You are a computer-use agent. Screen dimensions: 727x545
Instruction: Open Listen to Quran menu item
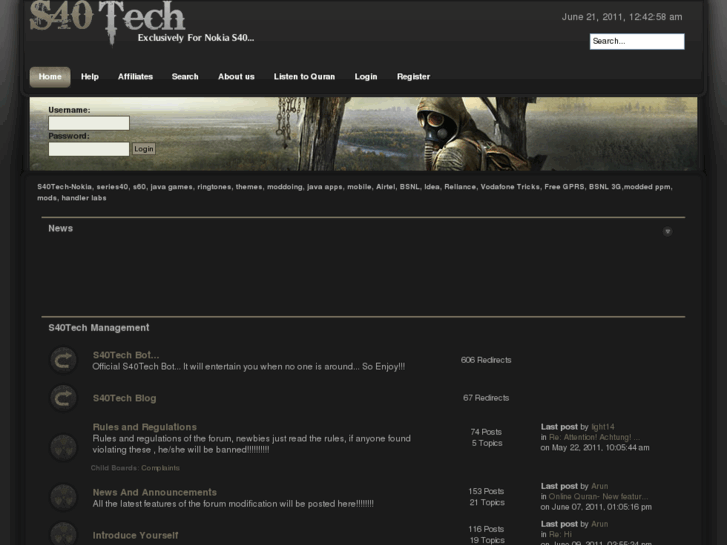(304, 77)
